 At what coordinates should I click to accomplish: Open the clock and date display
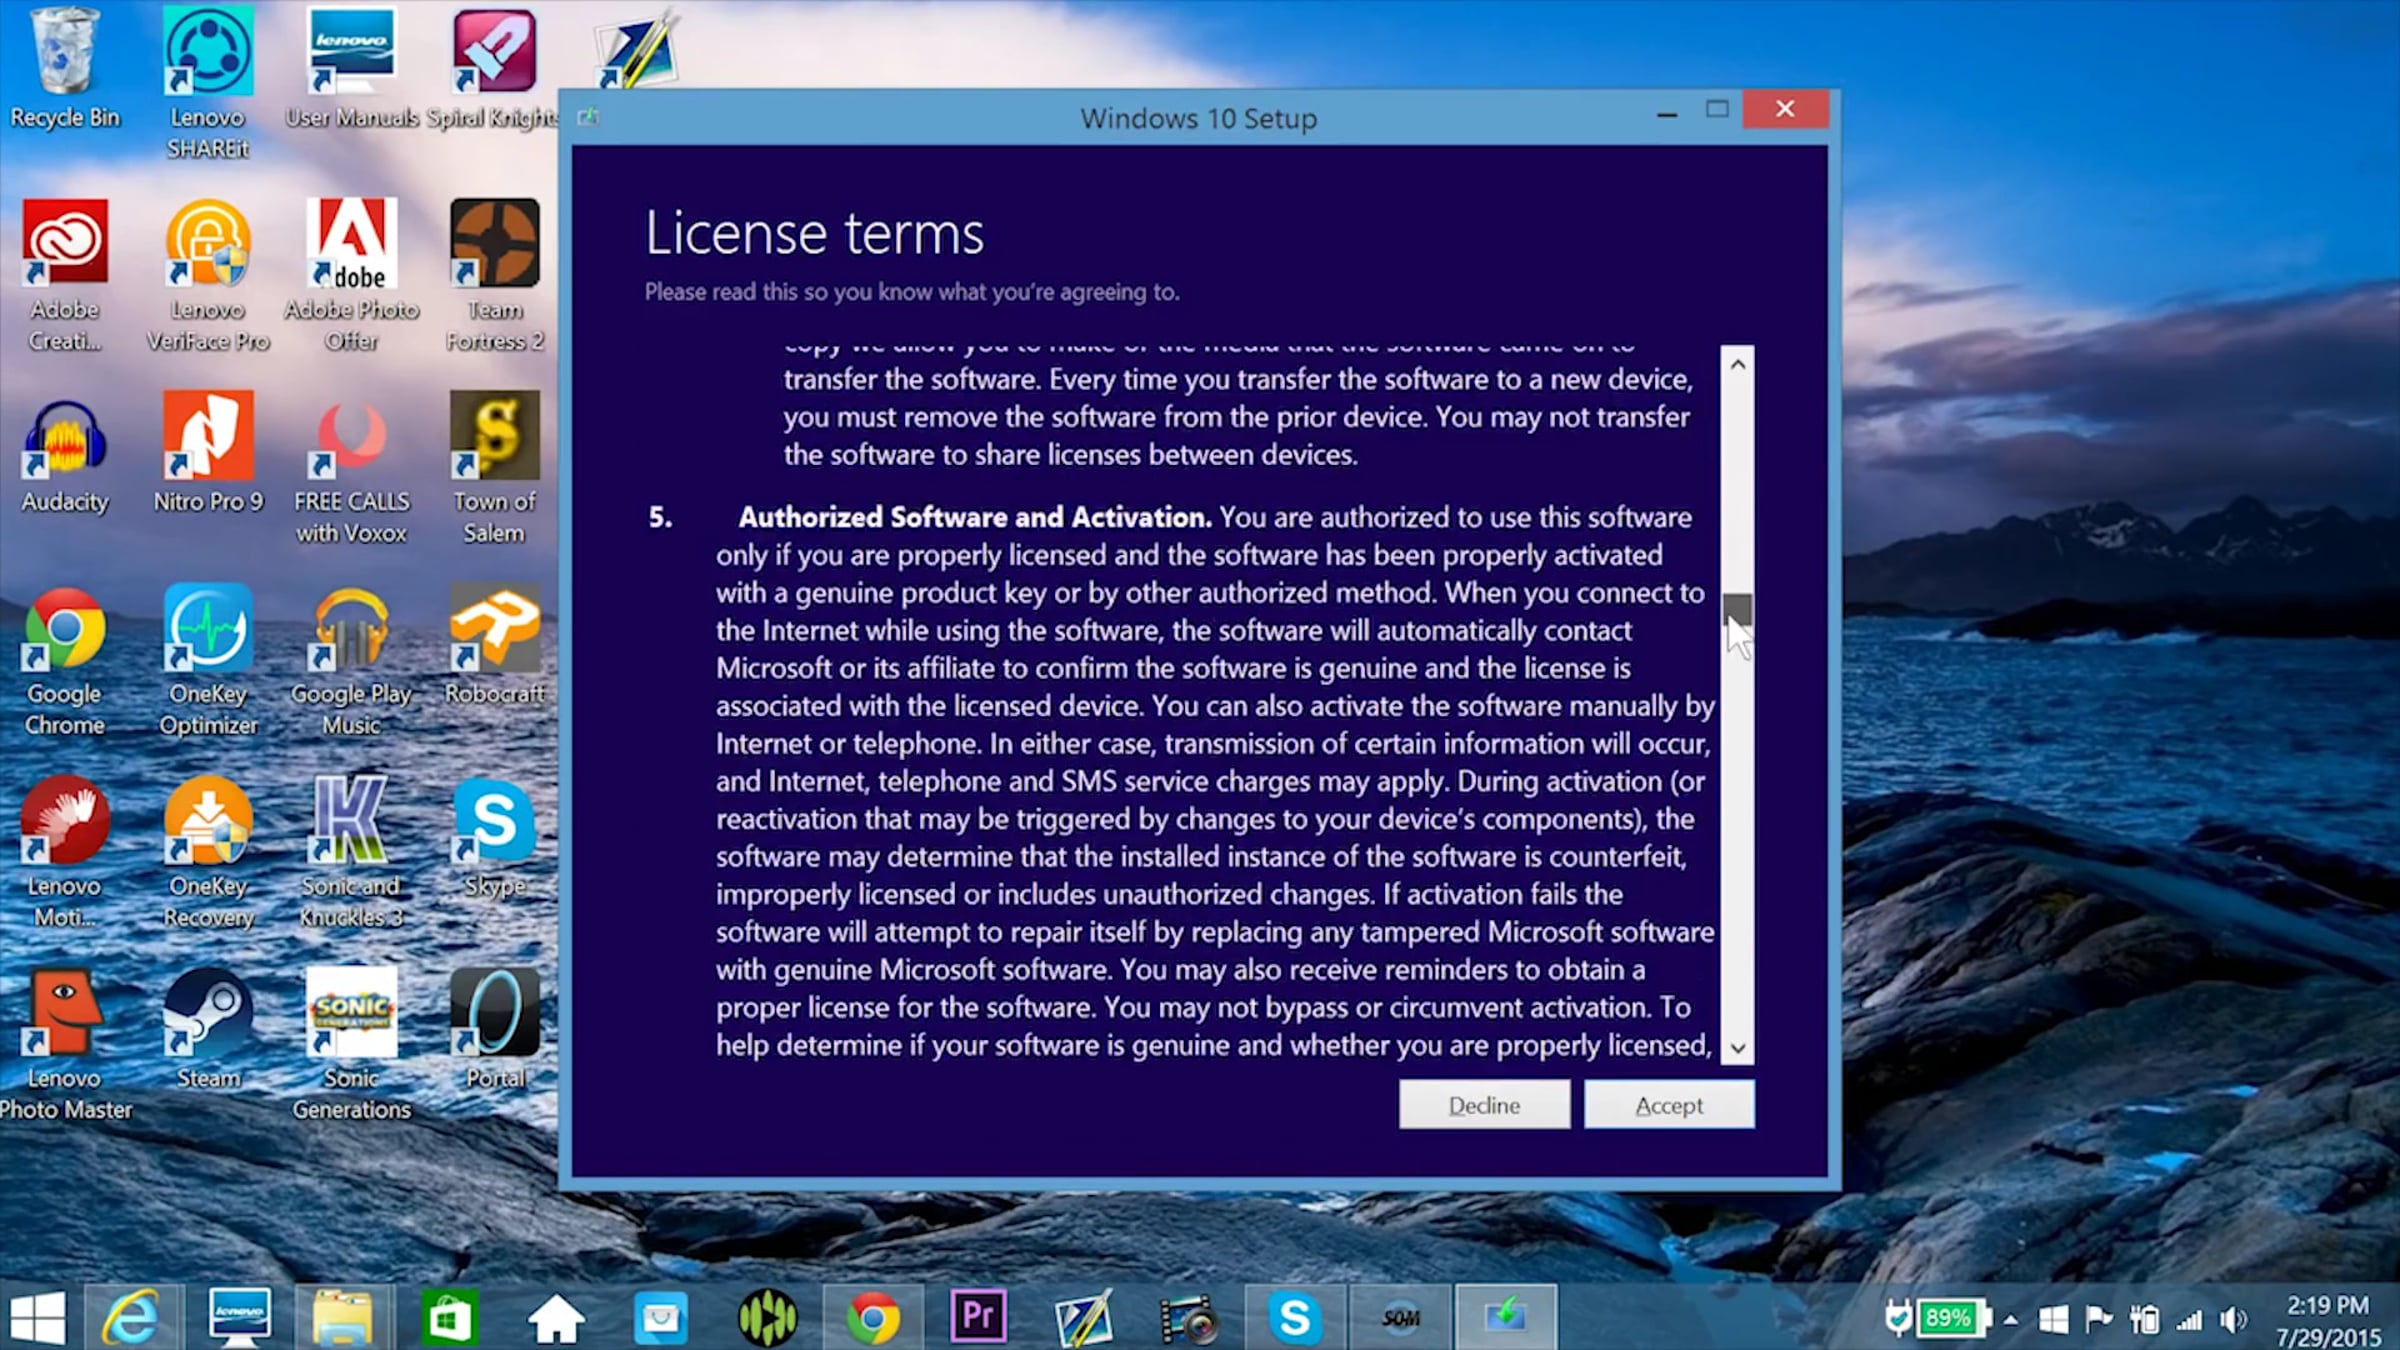(x=2328, y=1320)
